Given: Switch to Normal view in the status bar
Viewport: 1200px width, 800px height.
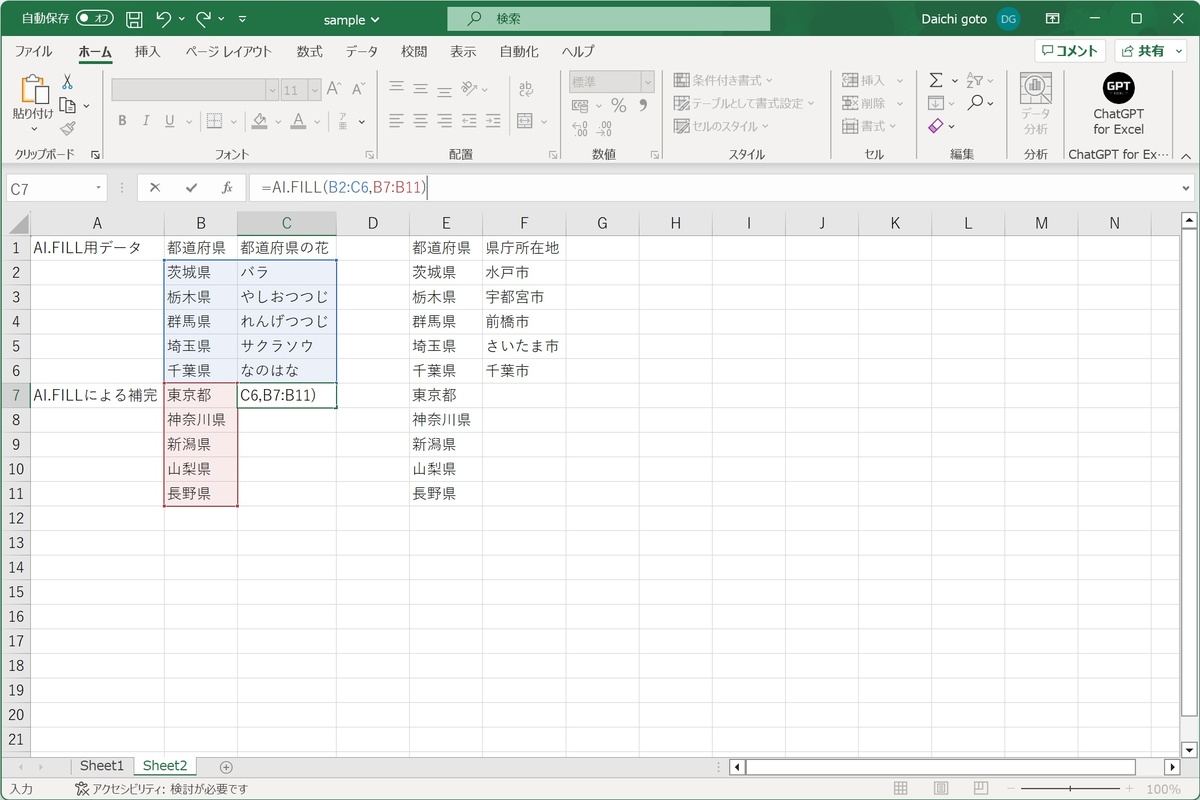Looking at the screenshot, I should tap(901, 789).
